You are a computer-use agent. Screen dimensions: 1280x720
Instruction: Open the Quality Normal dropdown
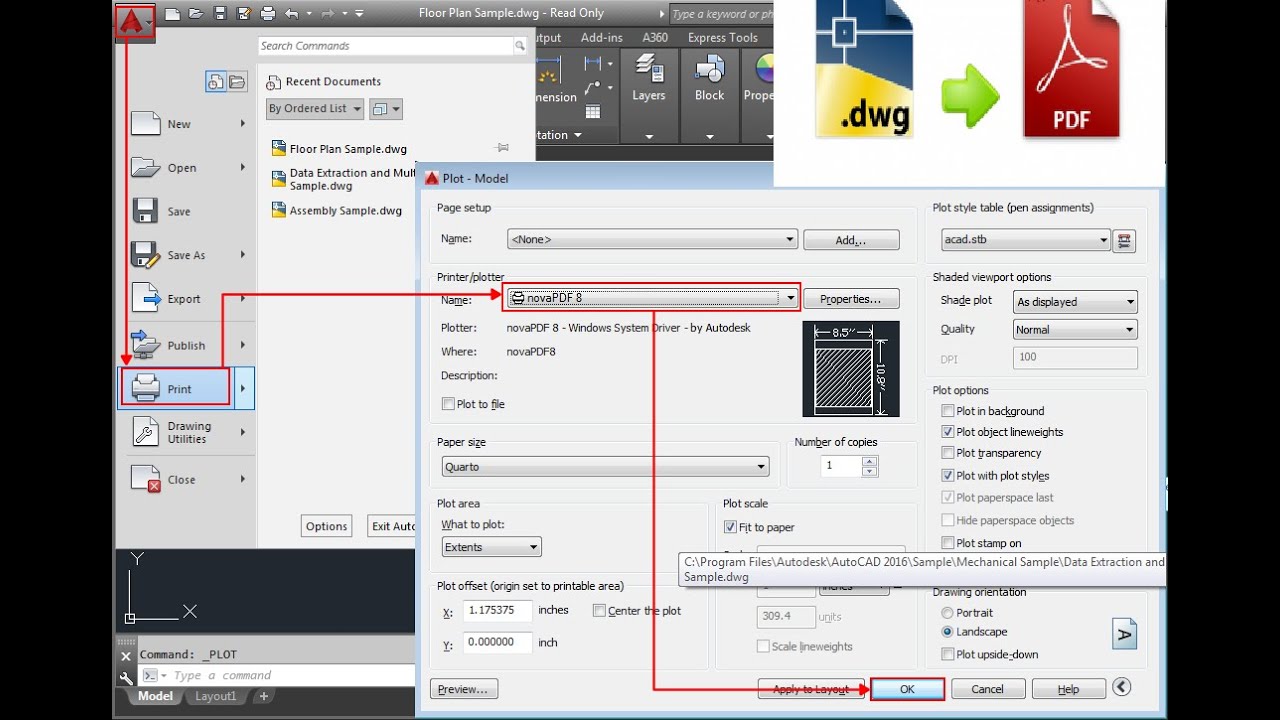click(x=1076, y=329)
